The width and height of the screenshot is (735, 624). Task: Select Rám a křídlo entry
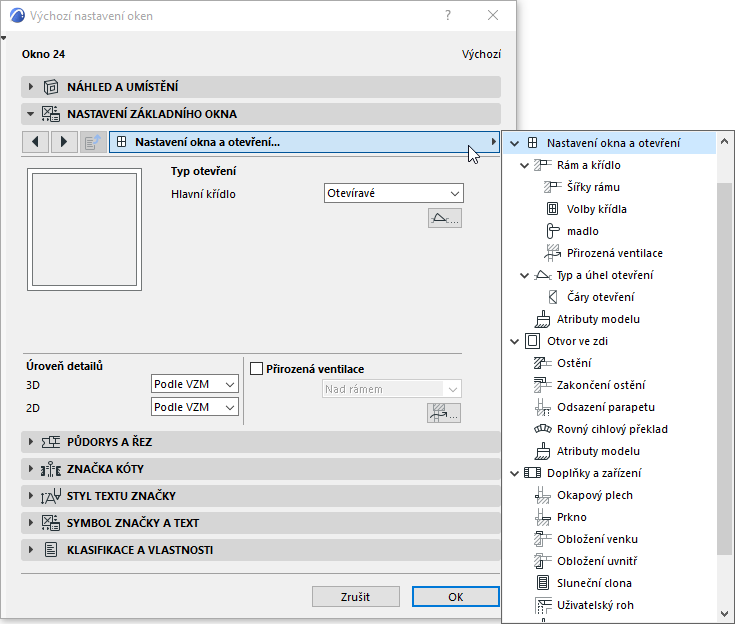pos(589,165)
